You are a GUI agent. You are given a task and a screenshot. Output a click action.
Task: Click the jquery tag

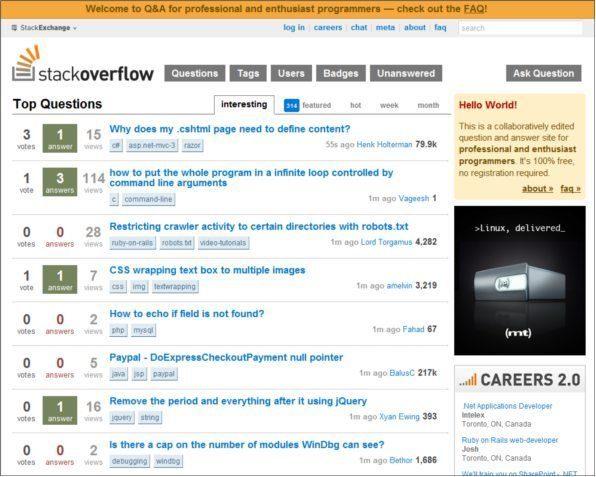point(122,417)
